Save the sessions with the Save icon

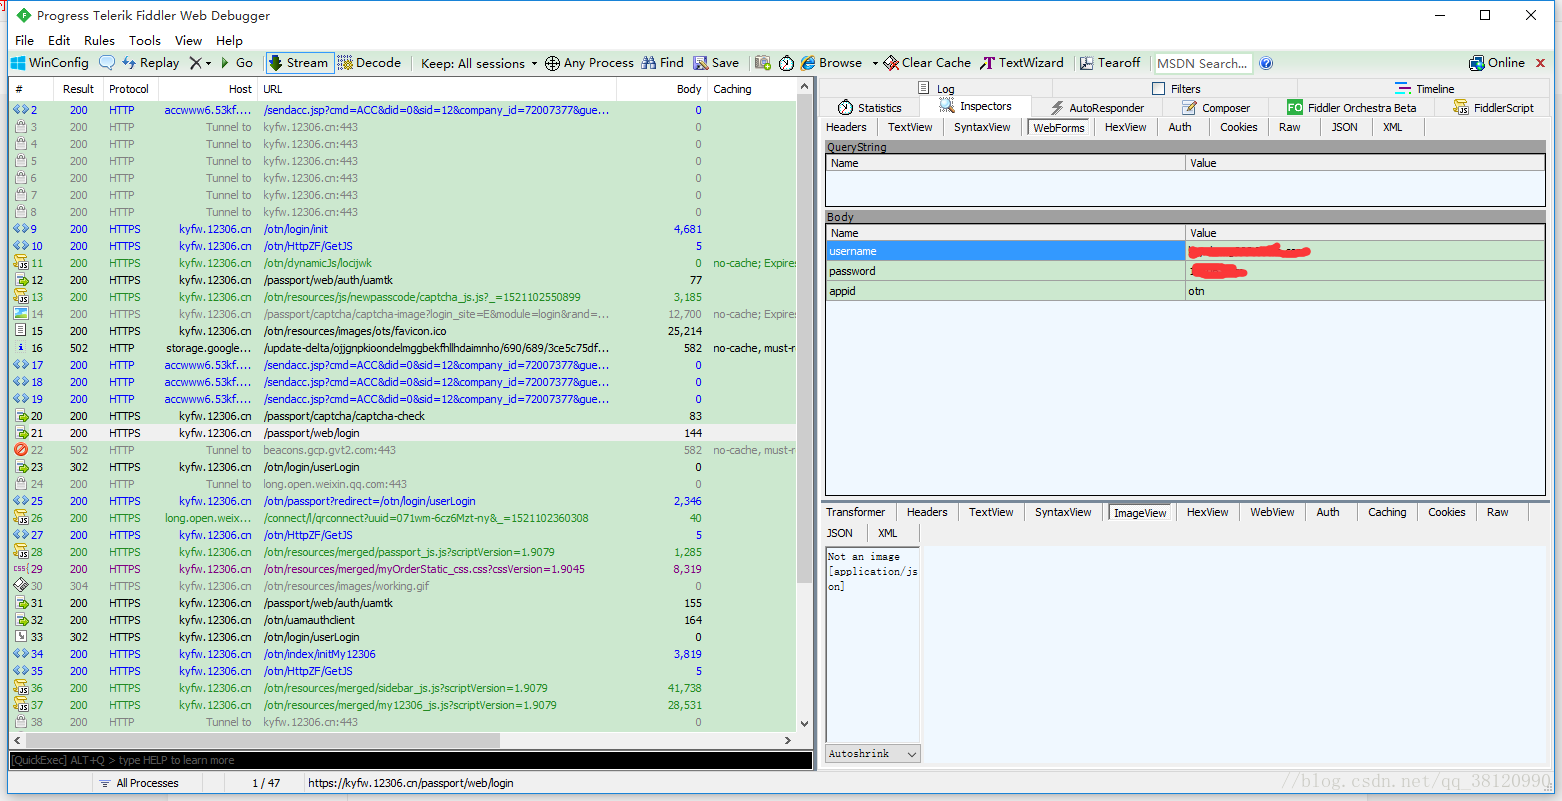[x=716, y=63]
